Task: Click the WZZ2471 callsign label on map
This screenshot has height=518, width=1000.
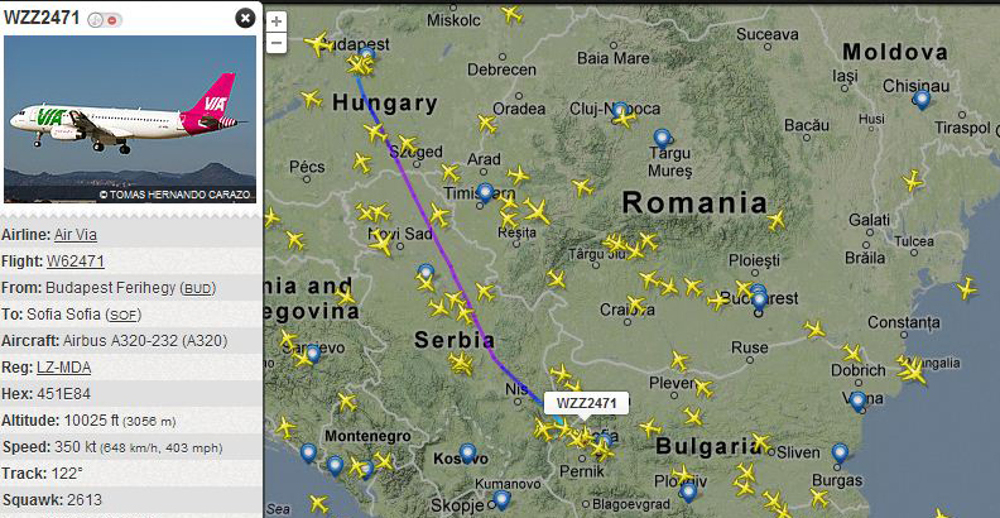Action: [586, 403]
